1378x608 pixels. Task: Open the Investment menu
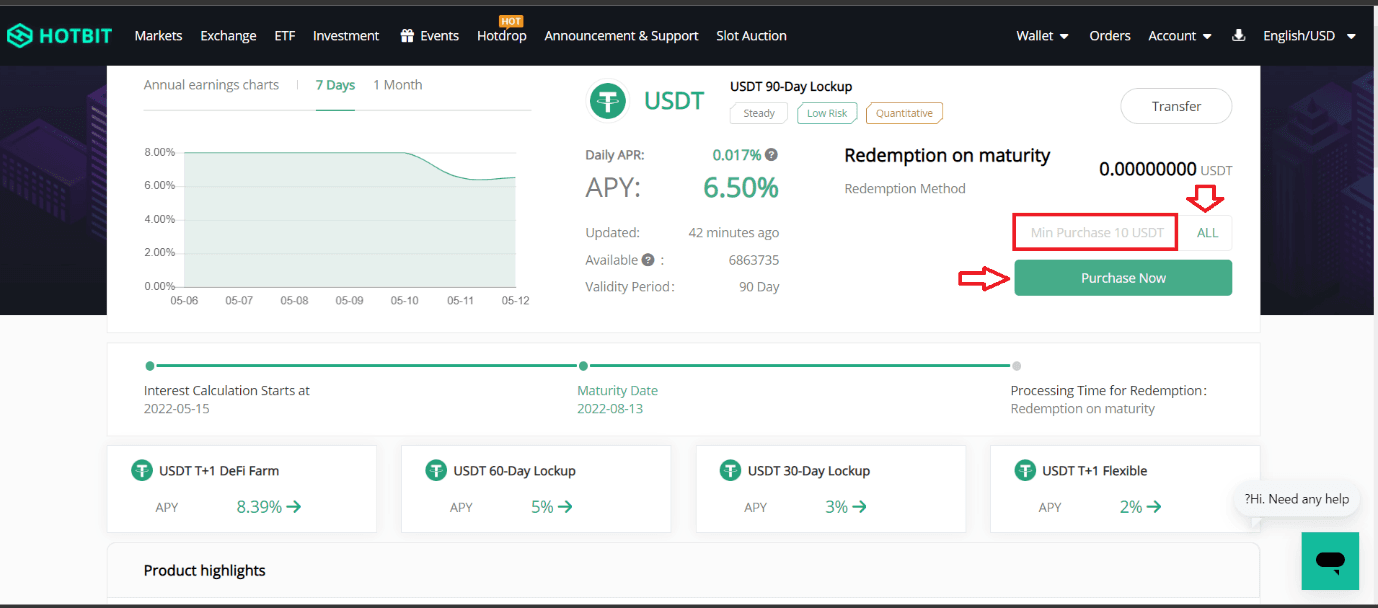tap(346, 36)
